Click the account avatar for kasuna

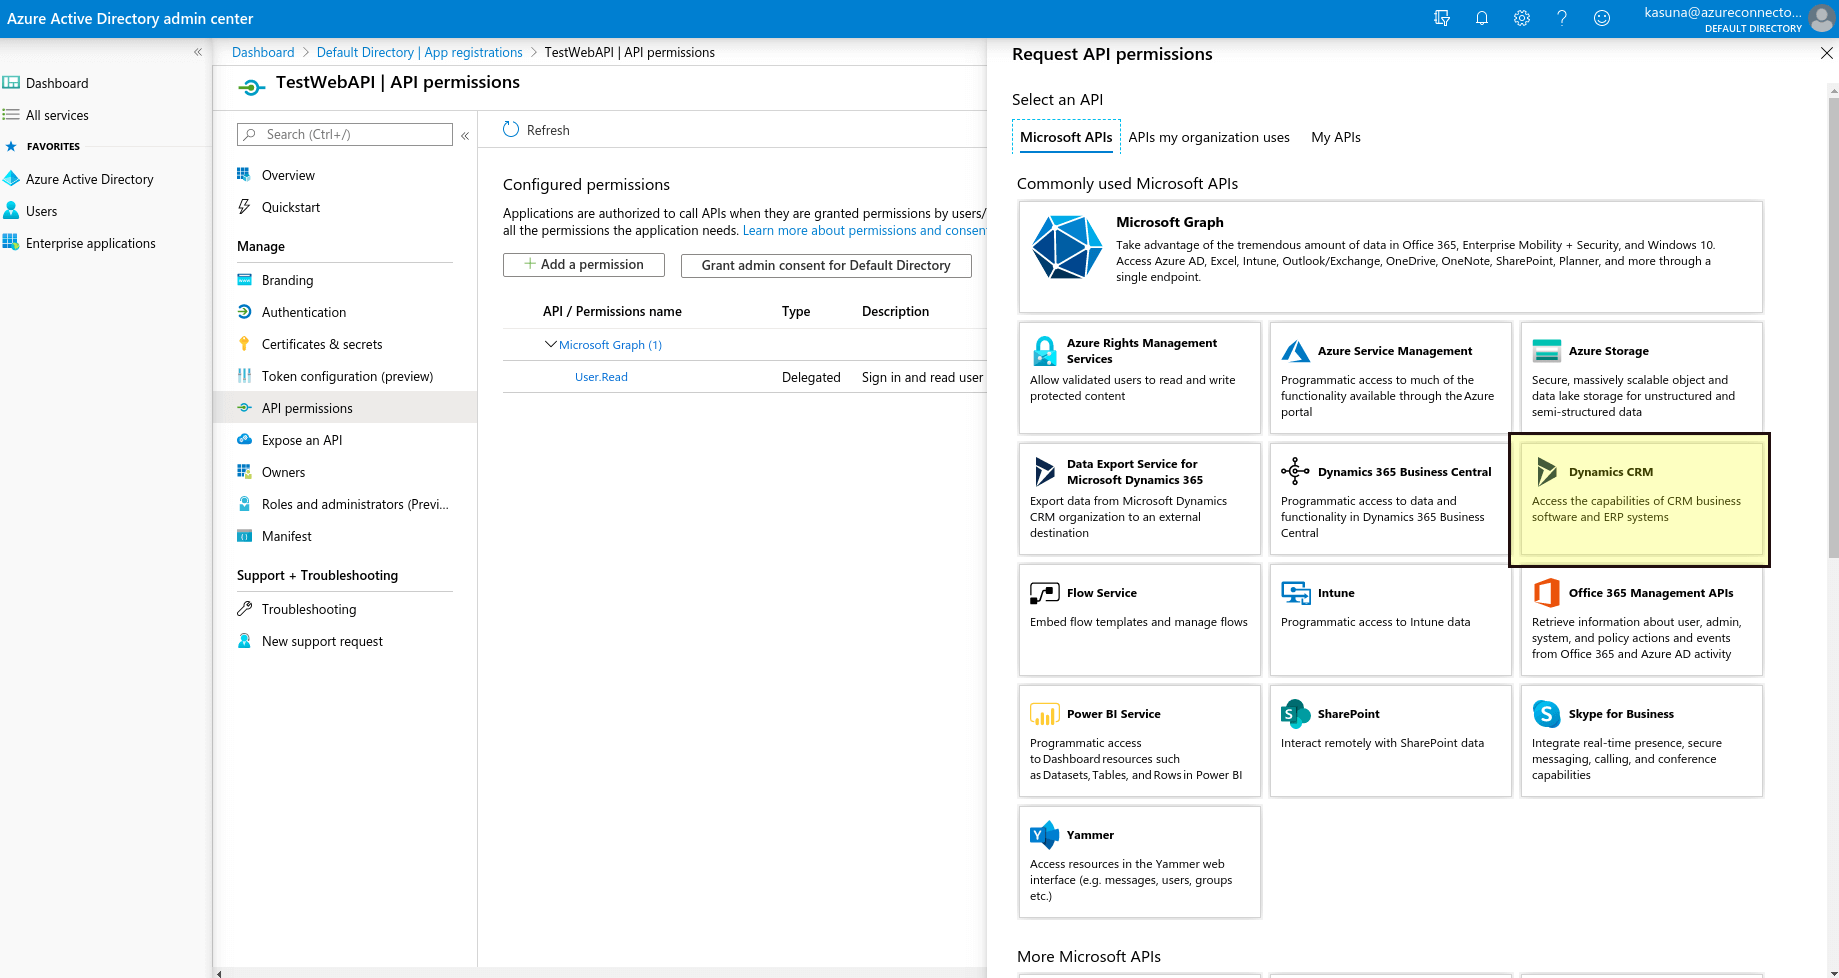1822,18
